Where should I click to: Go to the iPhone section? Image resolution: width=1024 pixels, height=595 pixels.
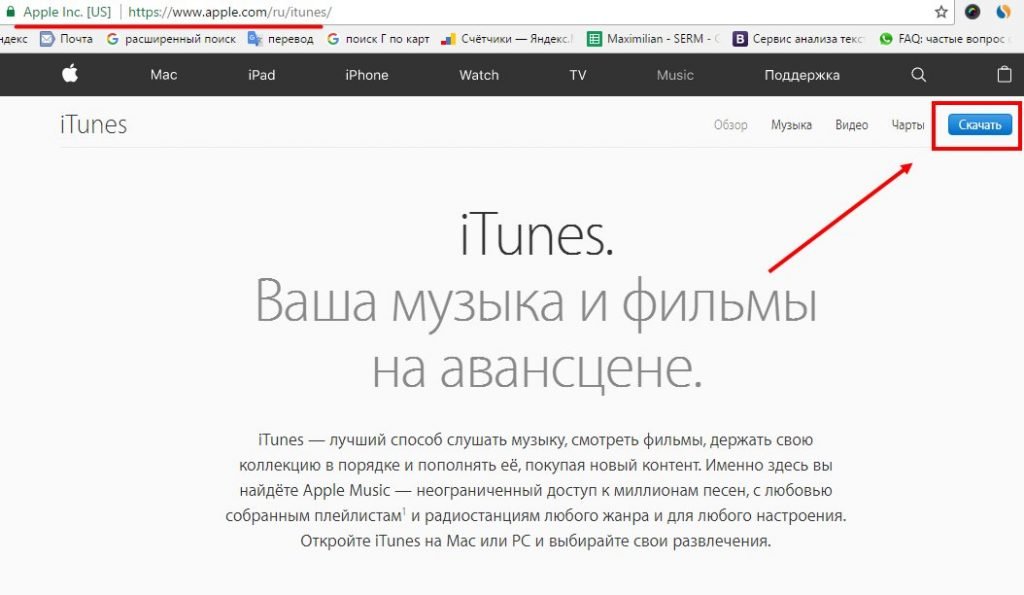pos(366,75)
